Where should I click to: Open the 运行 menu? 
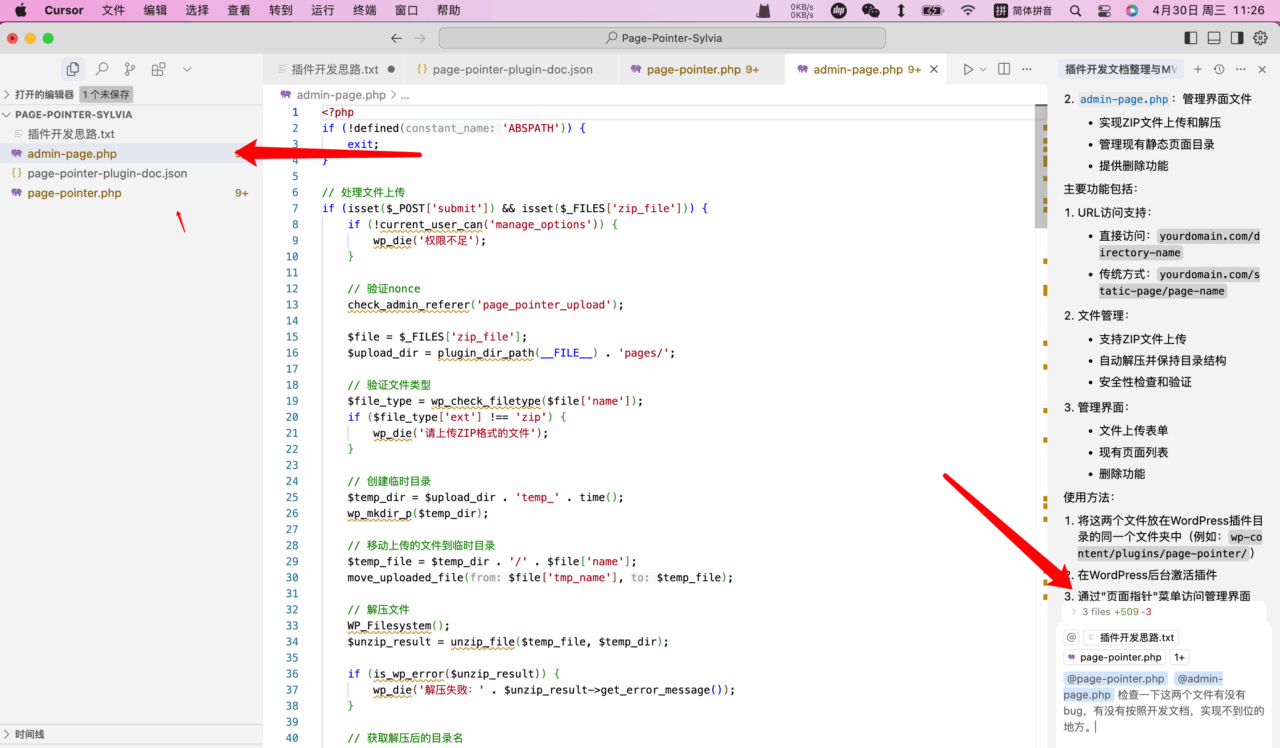(x=323, y=10)
